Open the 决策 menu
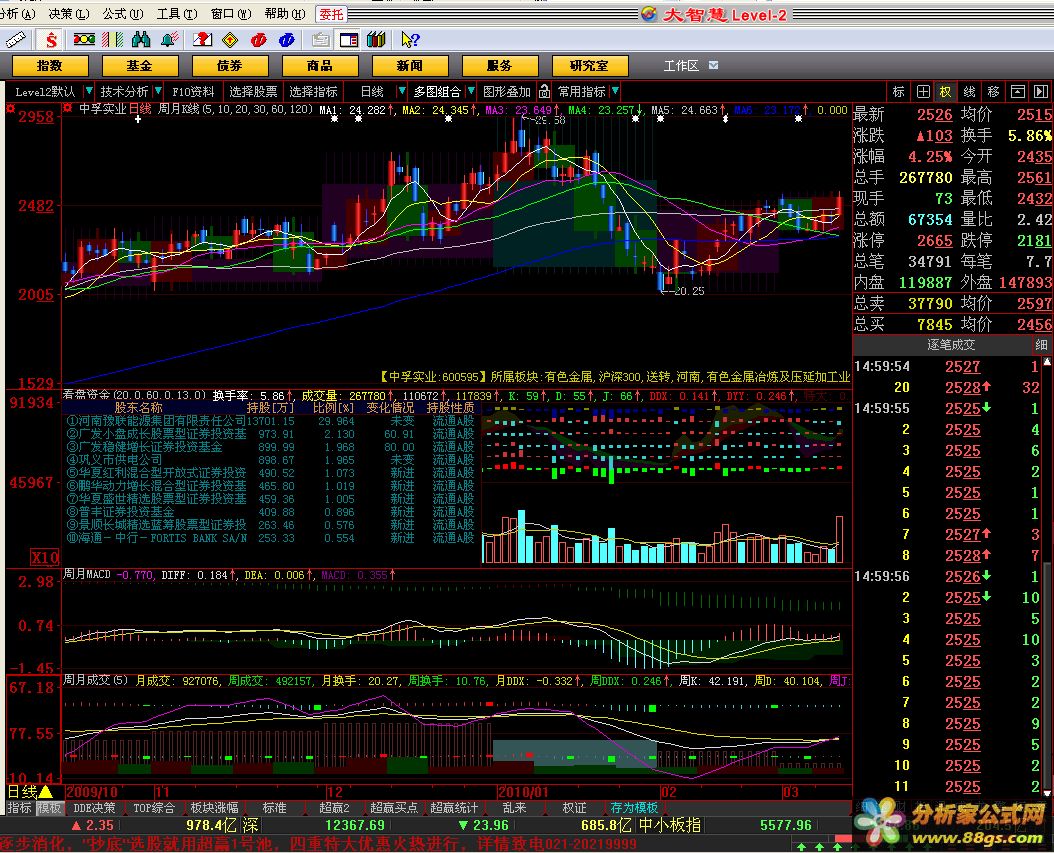The height and width of the screenshot is (853, 1054). point(69,14)
